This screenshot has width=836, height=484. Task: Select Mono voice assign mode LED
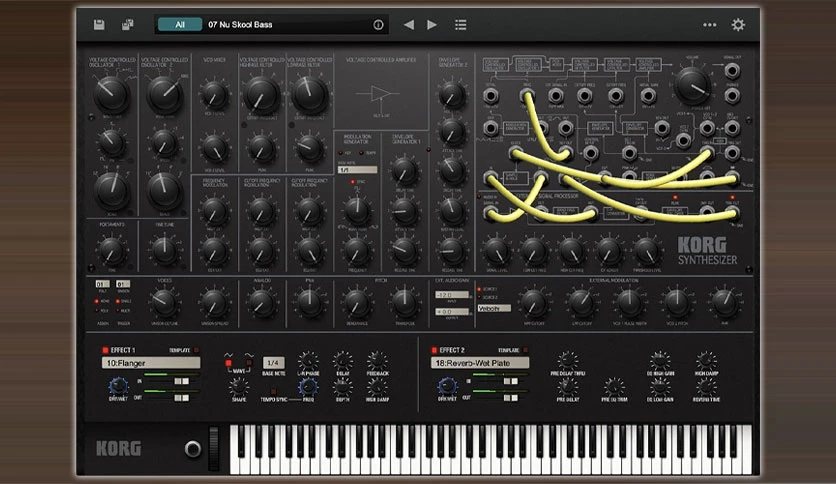(x=97, y=301)
